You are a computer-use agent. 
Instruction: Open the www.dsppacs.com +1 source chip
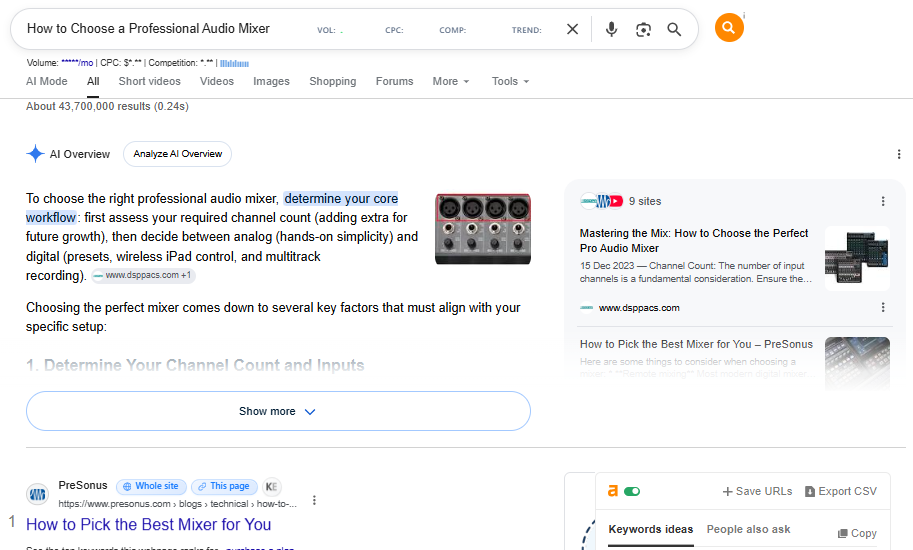[143, 275]
